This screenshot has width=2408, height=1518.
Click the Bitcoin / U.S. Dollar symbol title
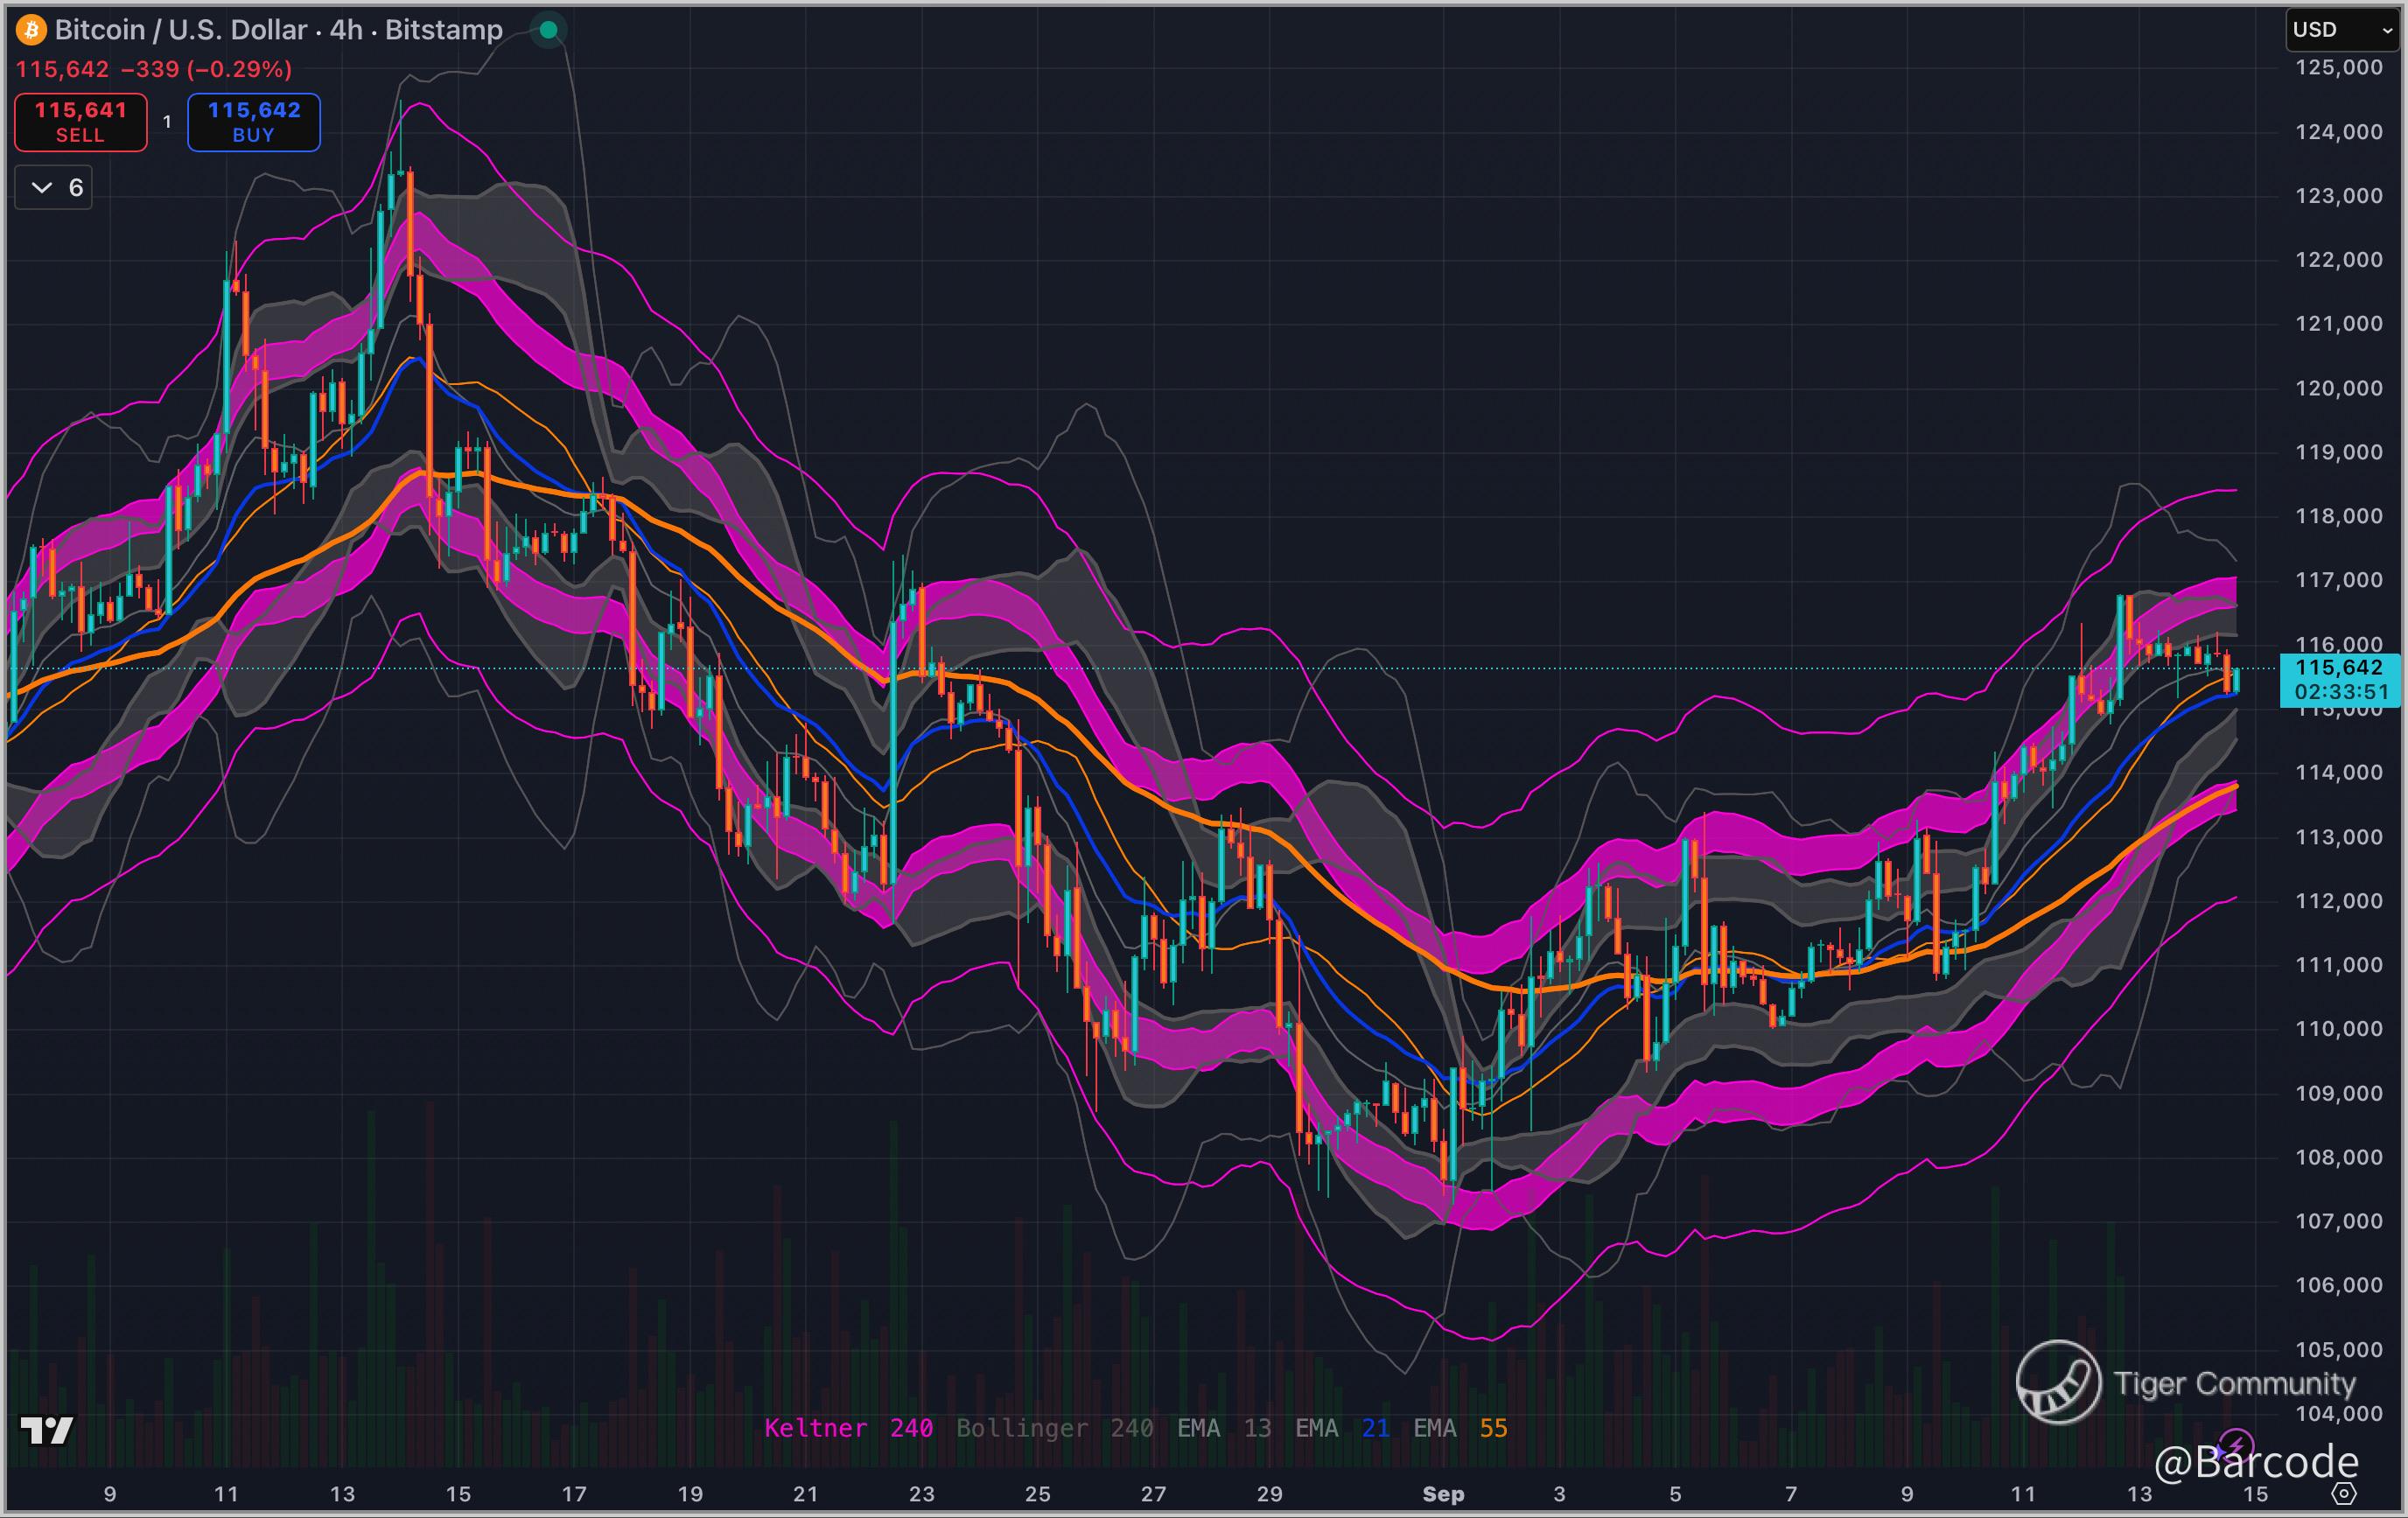[180, 30]
